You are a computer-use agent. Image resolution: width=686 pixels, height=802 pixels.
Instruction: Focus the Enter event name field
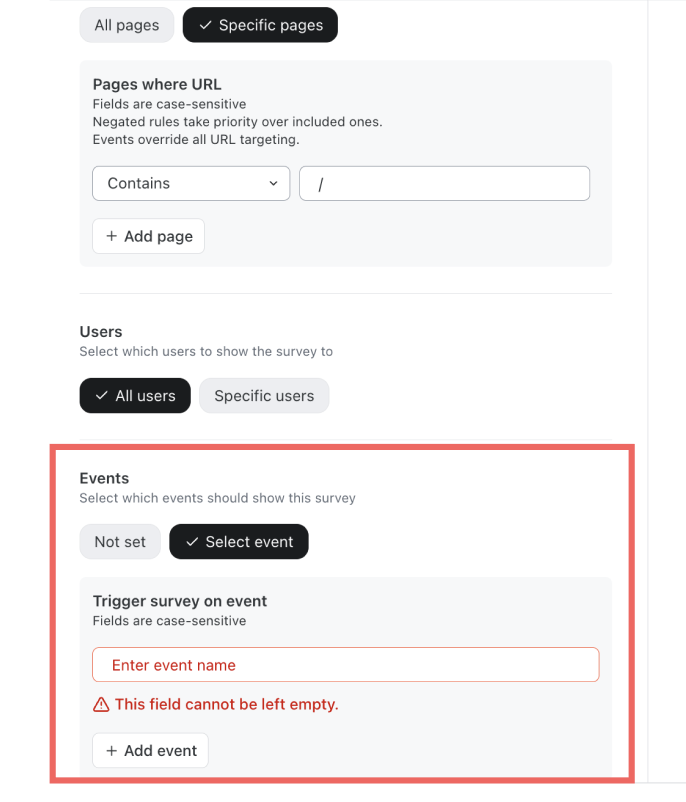tap(346, 664)
